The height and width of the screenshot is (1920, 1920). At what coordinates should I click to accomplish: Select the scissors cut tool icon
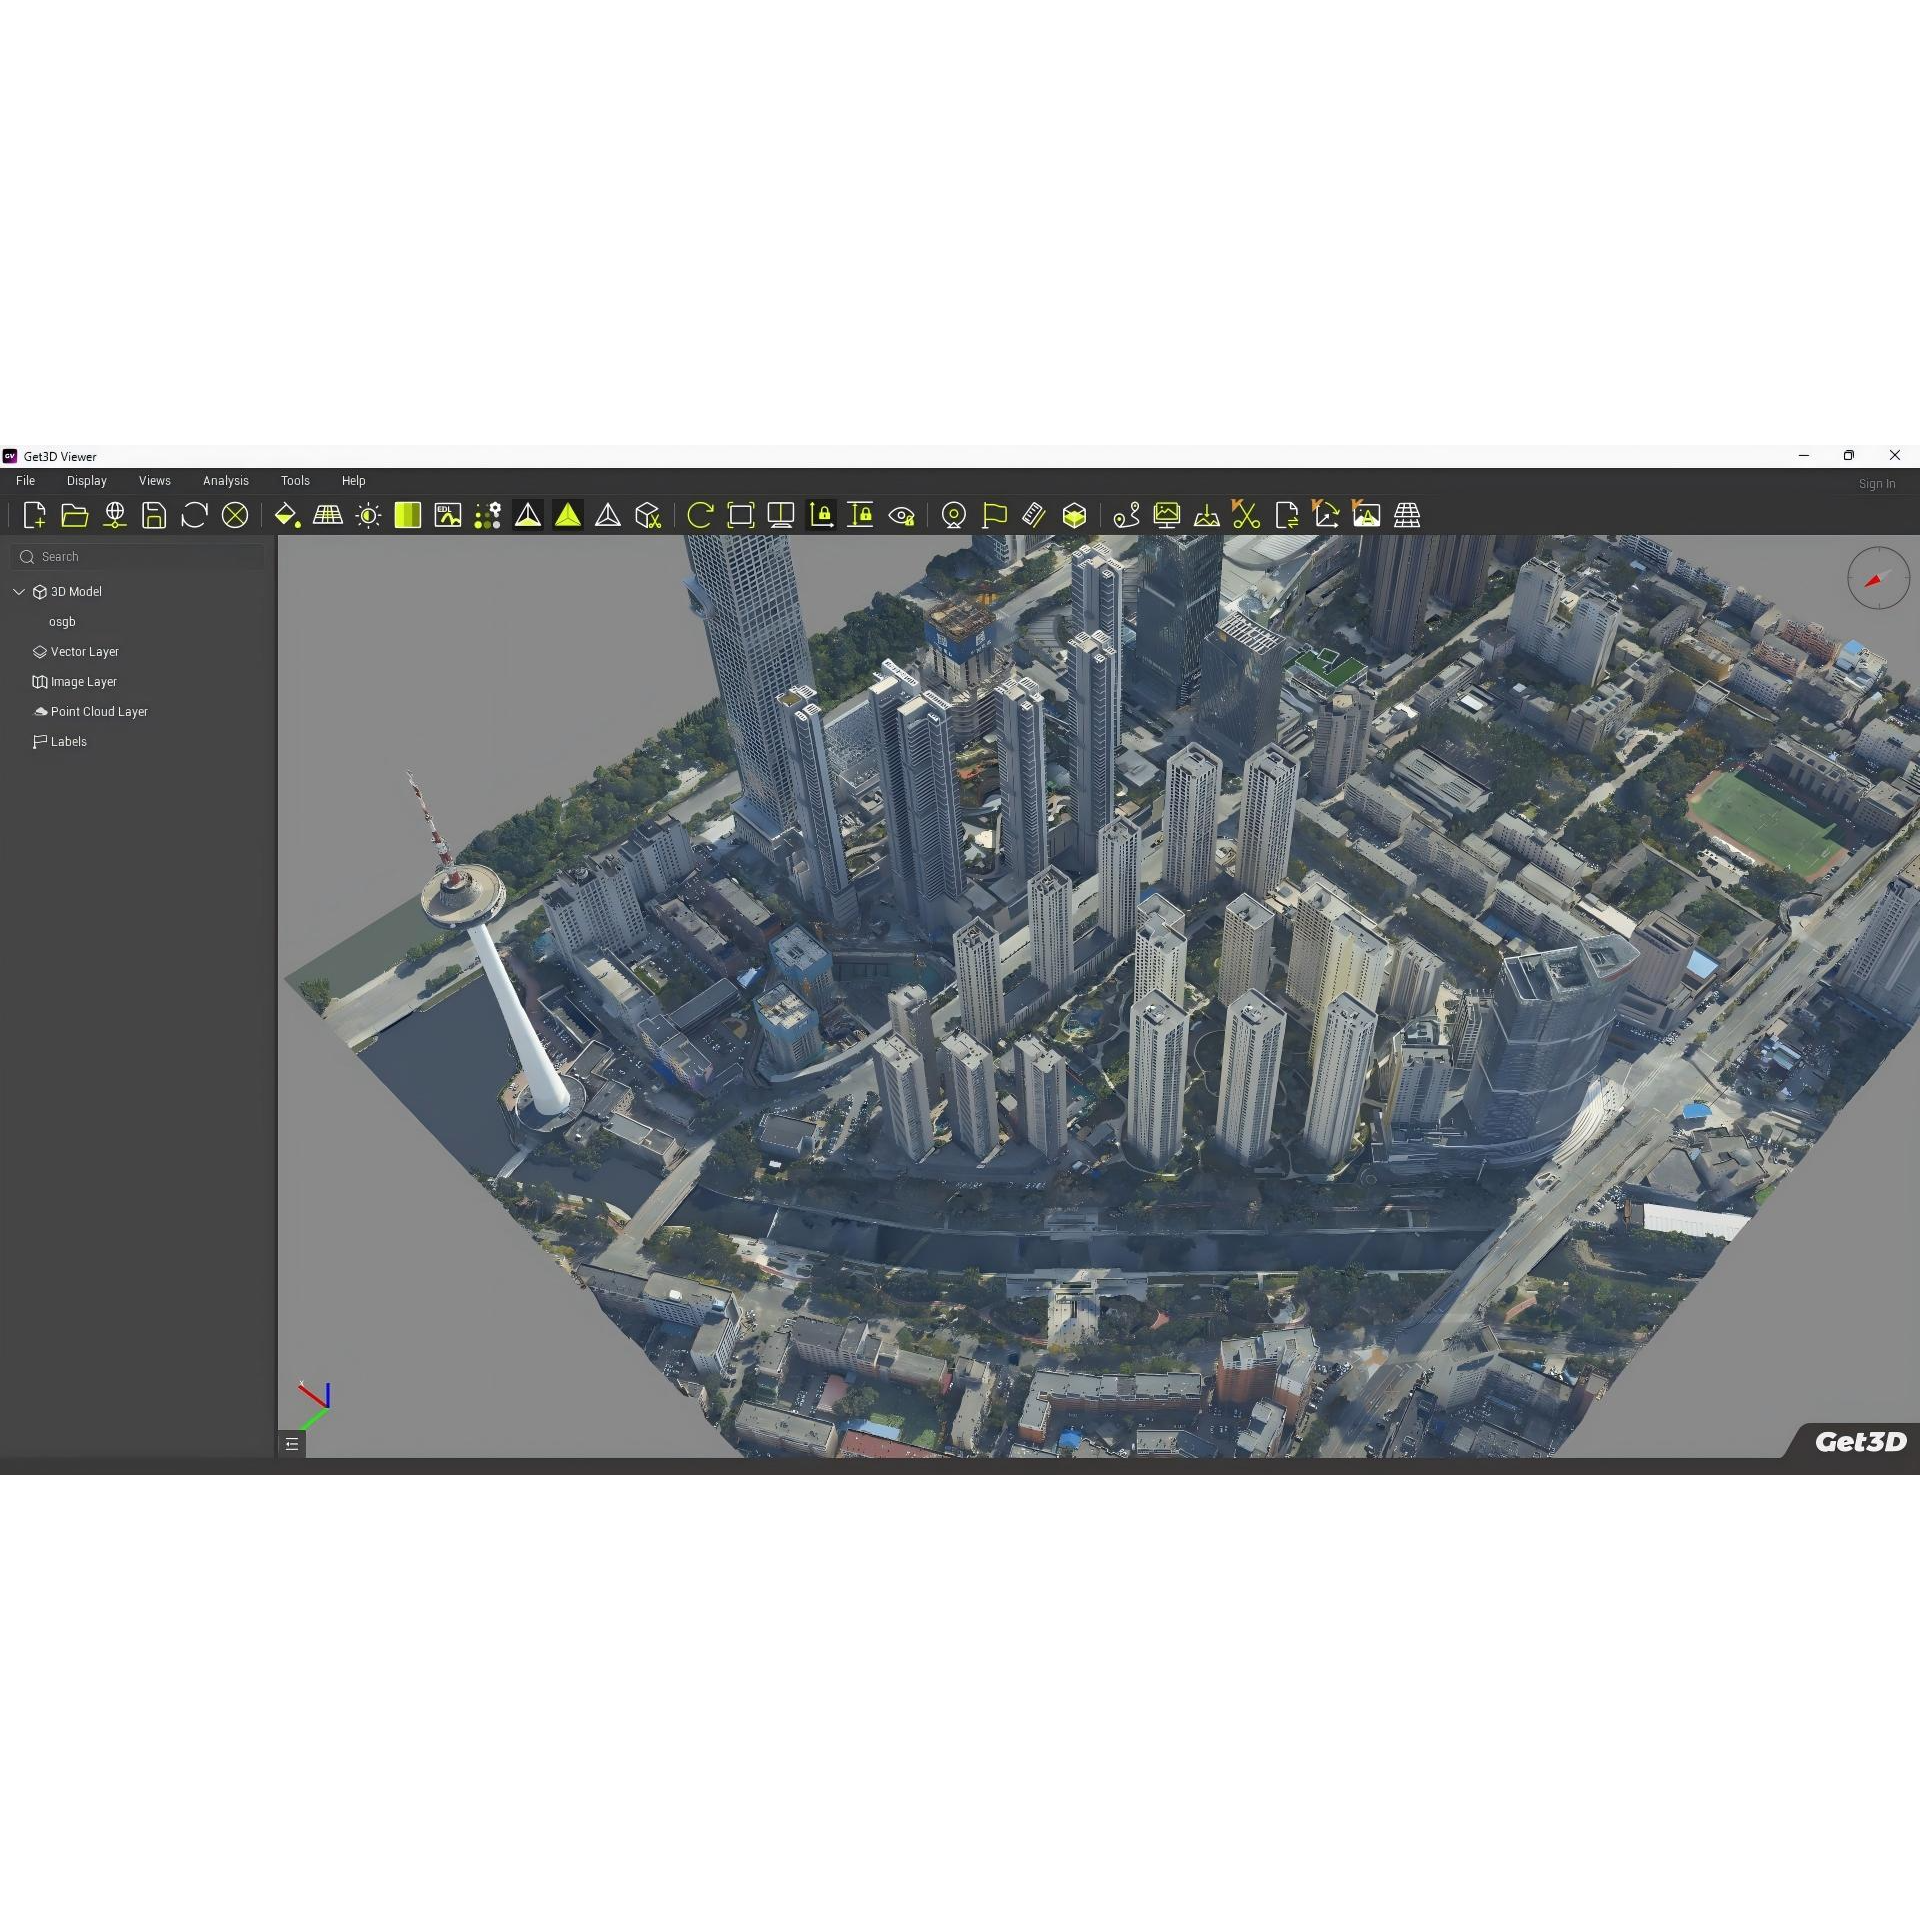point(1246,514)
